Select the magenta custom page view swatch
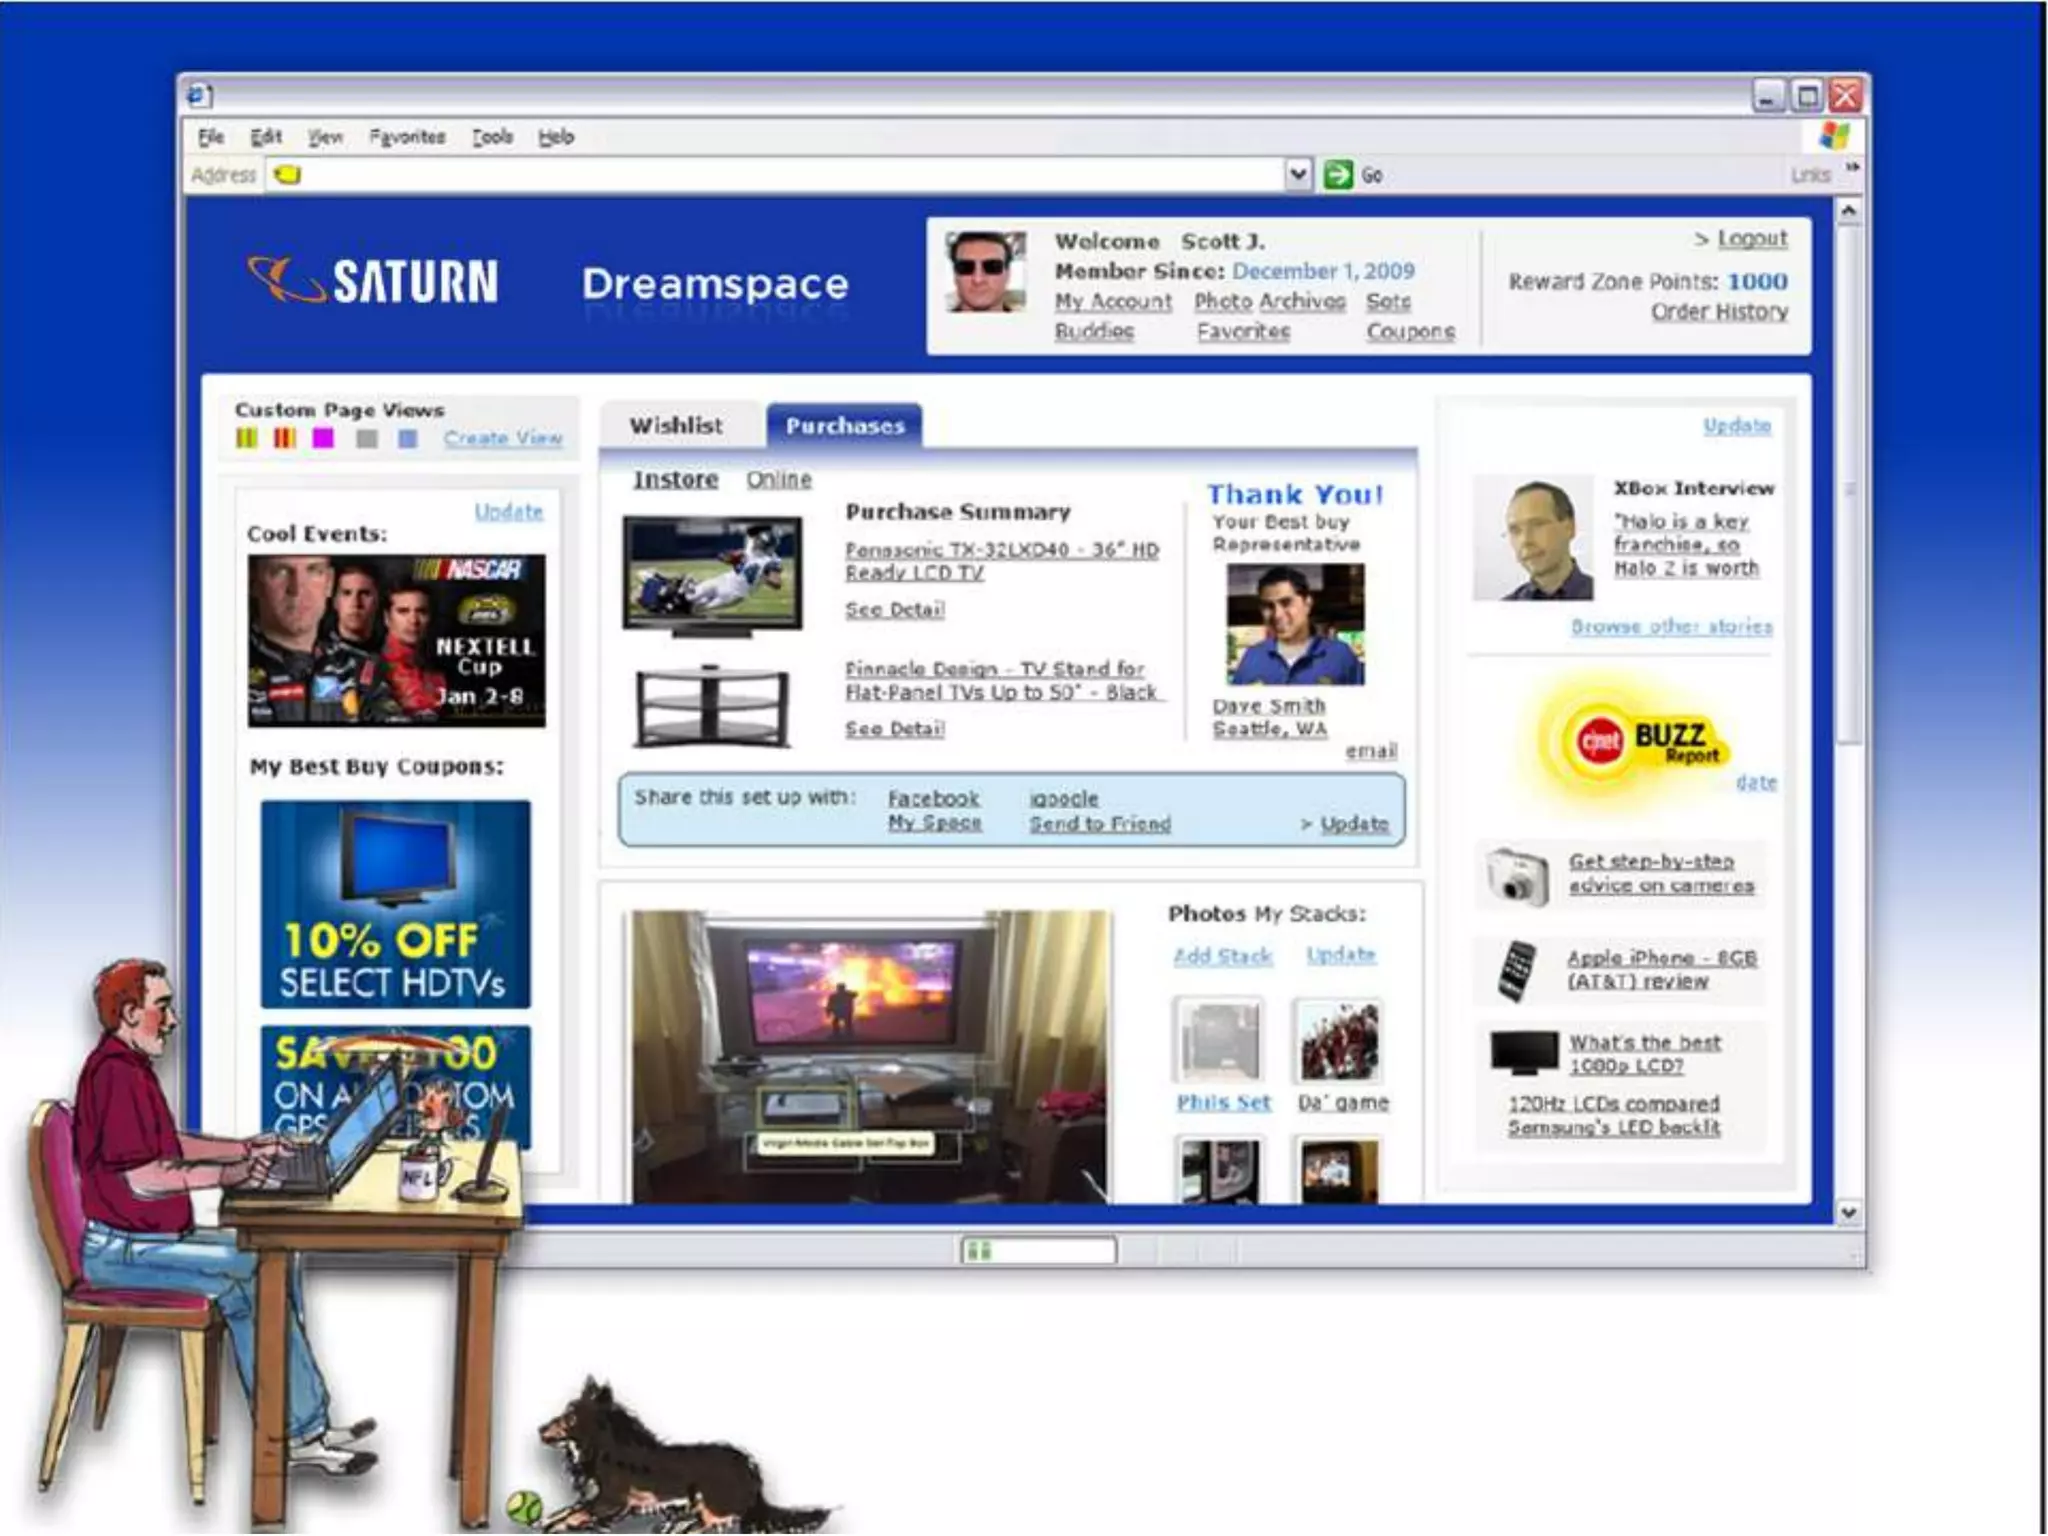This screenshot has width=2048, height=1536. point(323,438)
